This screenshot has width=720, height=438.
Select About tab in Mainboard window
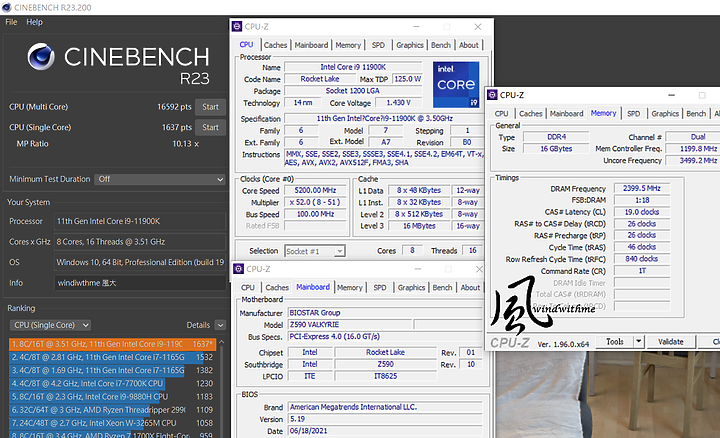(x=470, y=287)
